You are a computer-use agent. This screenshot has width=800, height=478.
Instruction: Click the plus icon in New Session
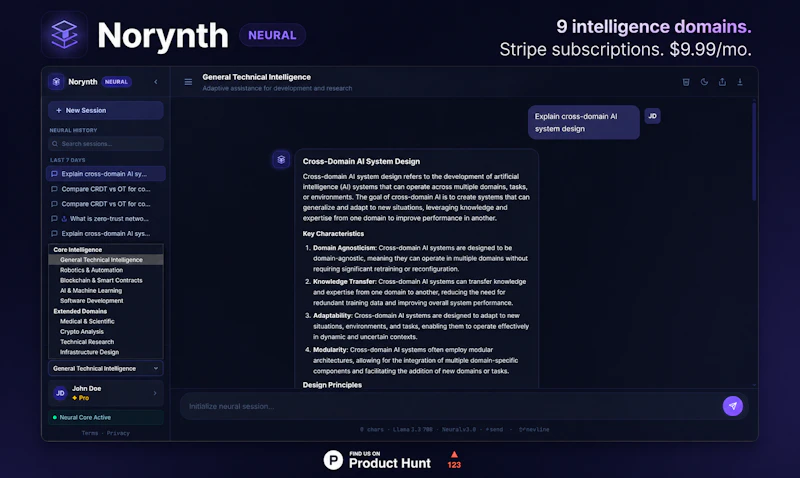59,110
